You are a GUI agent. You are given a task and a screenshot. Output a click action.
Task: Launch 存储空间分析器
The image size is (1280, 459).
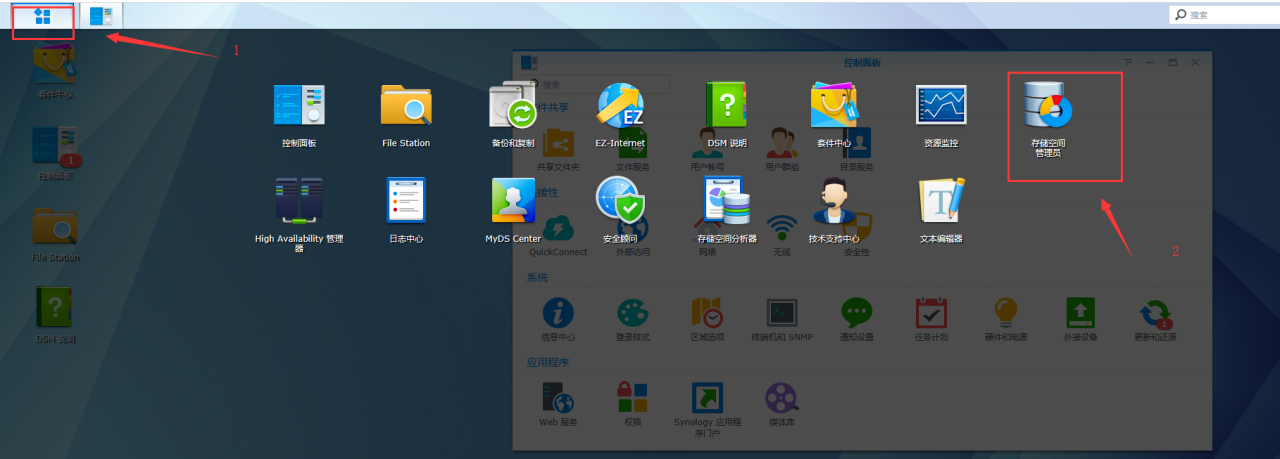pyautogui.click(x=727, y=211)
